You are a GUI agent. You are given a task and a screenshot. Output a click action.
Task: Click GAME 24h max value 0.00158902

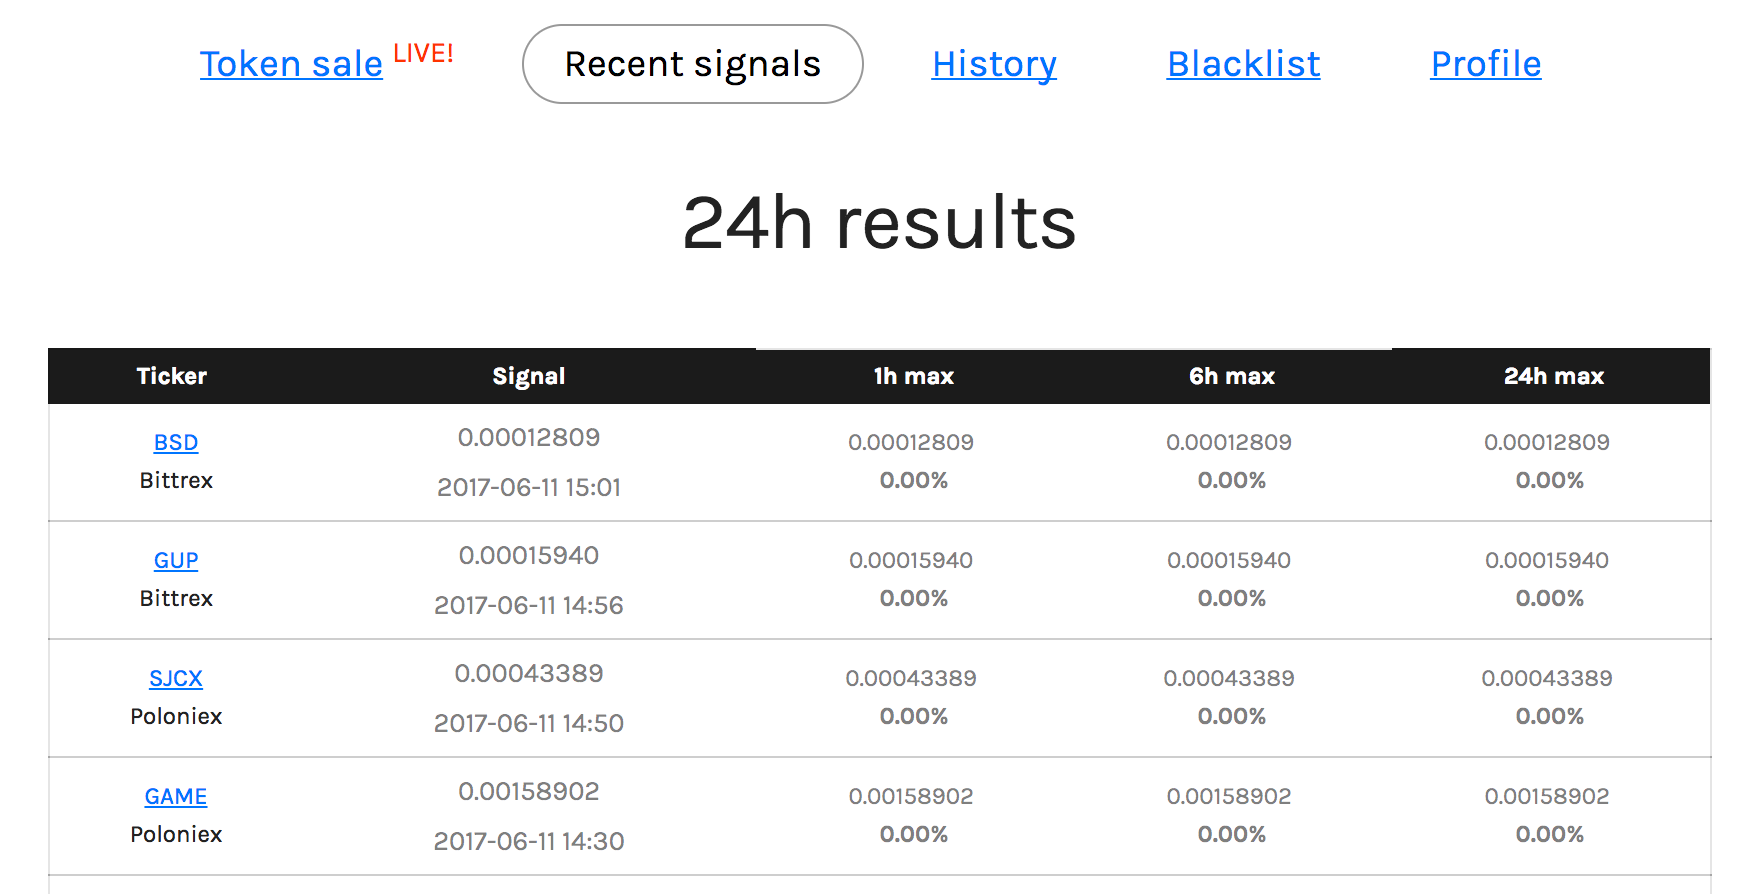tap(1547, 796)
